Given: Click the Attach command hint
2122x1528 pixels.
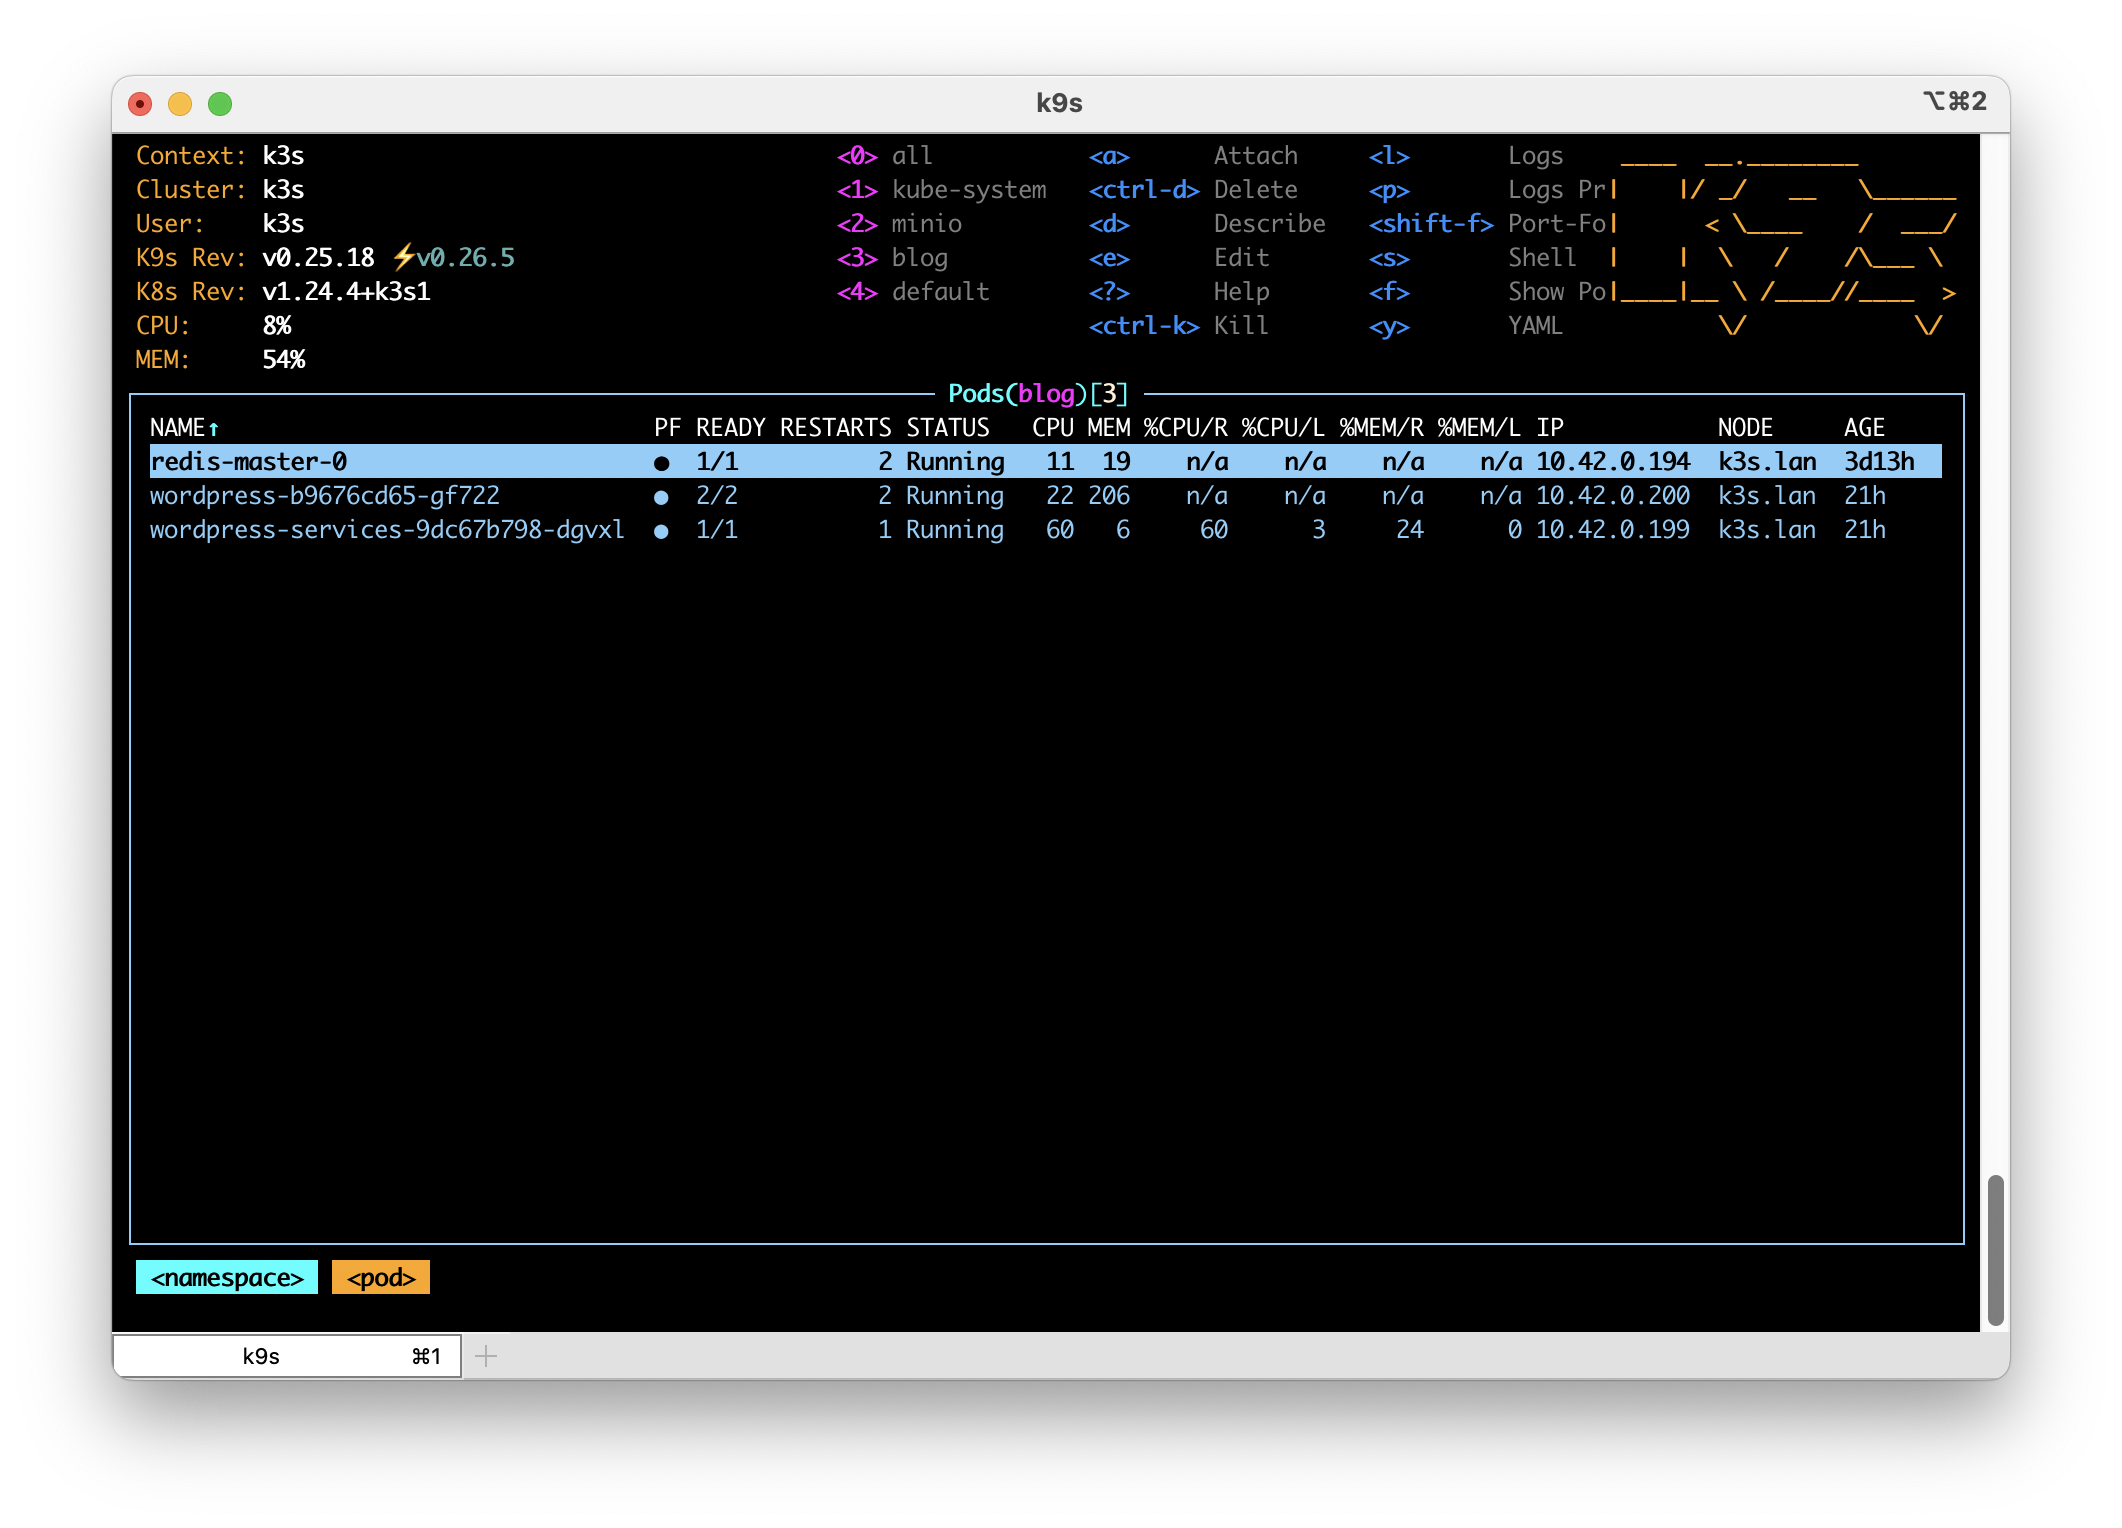Looking at the screenshot, I should coord(1255,155).
